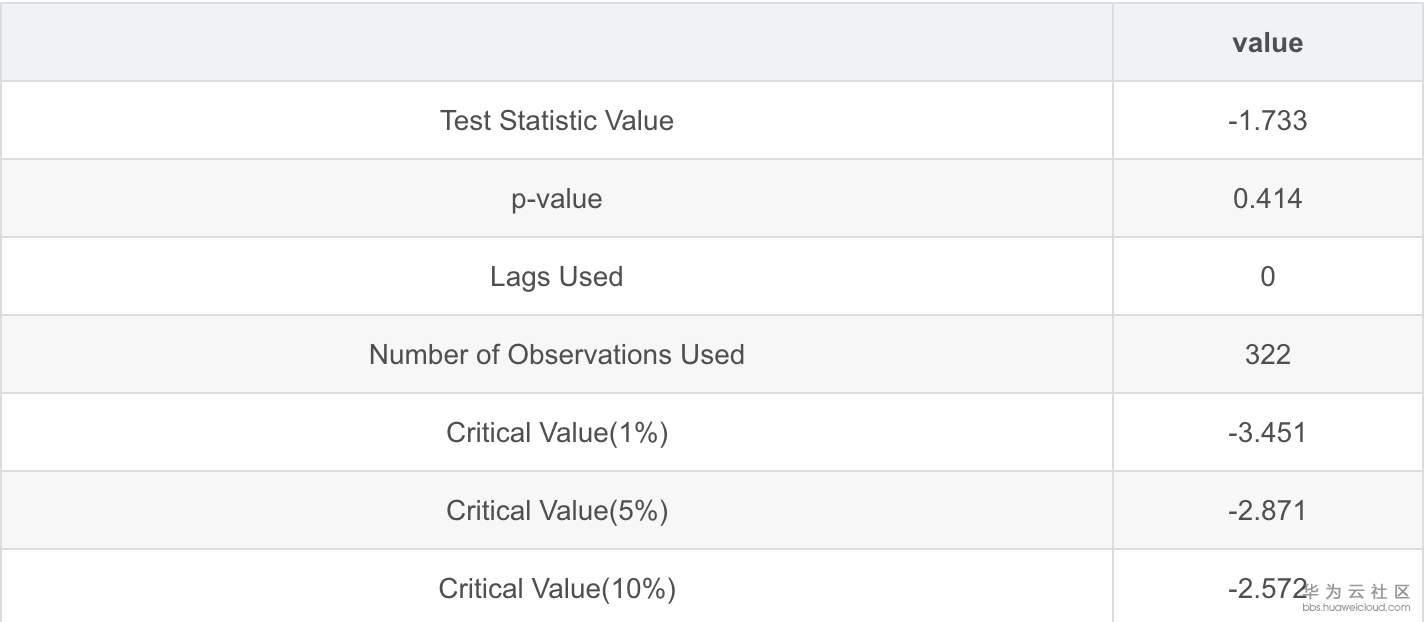
Task: Click the 0.414 p-value cell
Action: point(1267,199)
